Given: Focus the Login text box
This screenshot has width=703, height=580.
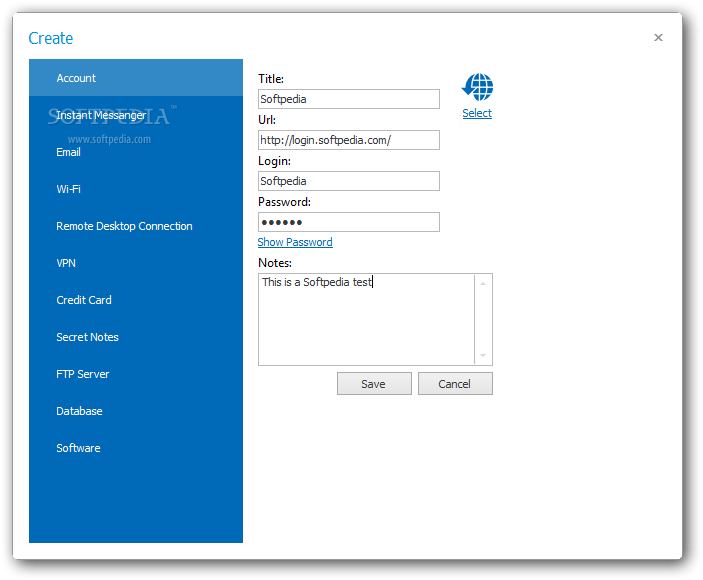Looking at the screenshot, I should tap(349, 181).
